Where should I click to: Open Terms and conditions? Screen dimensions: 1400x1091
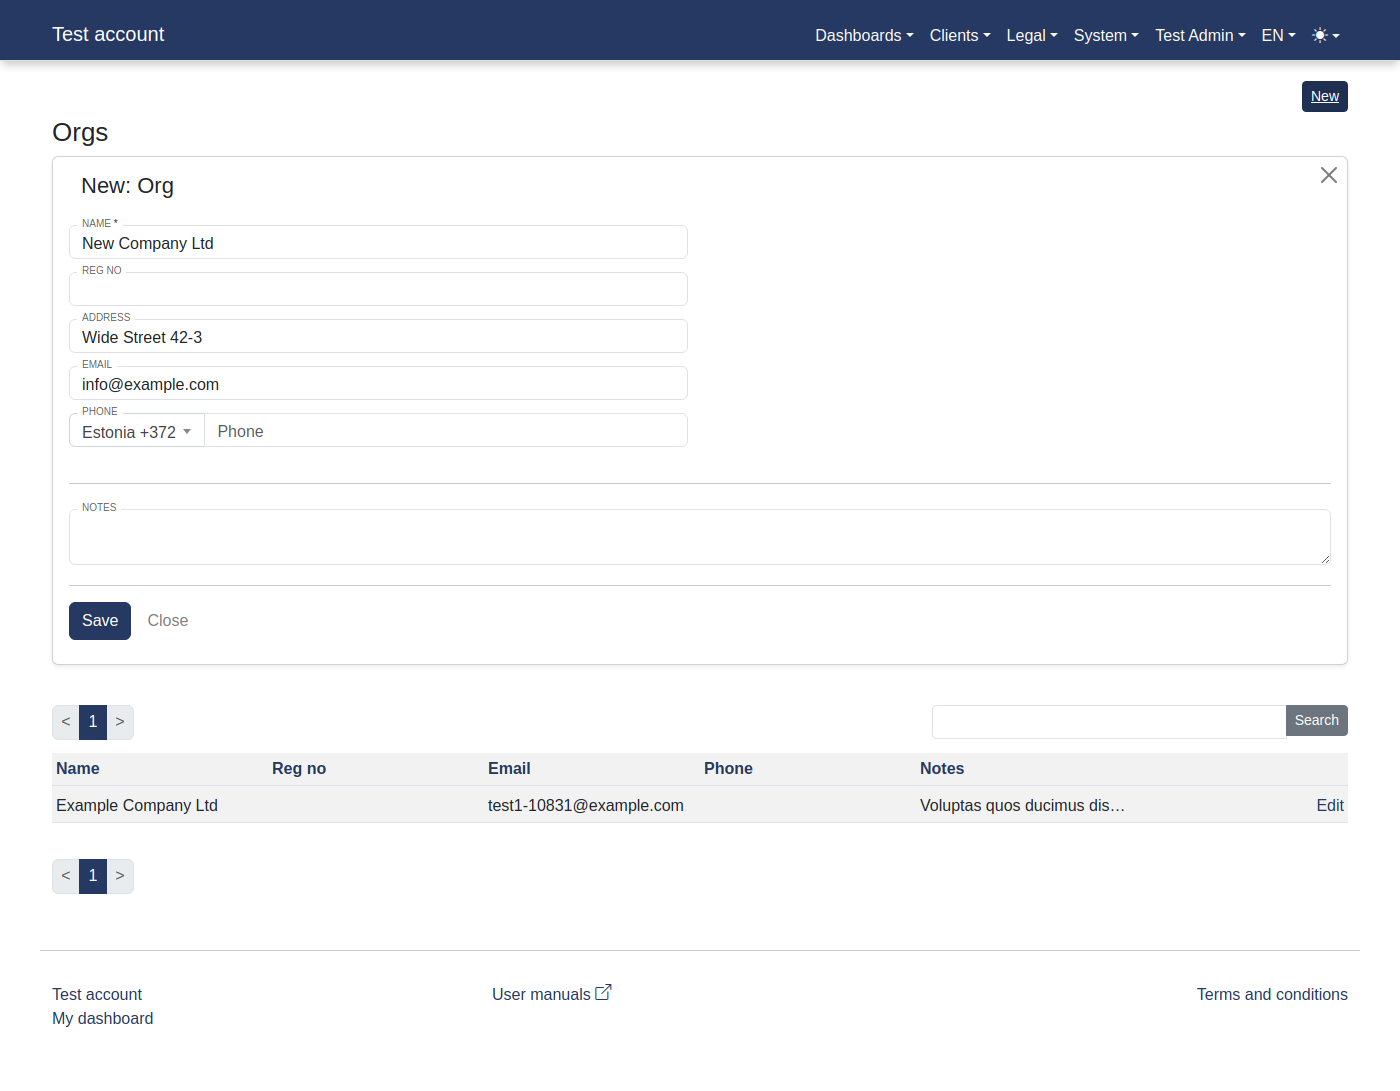click(x=1271, y=994)
